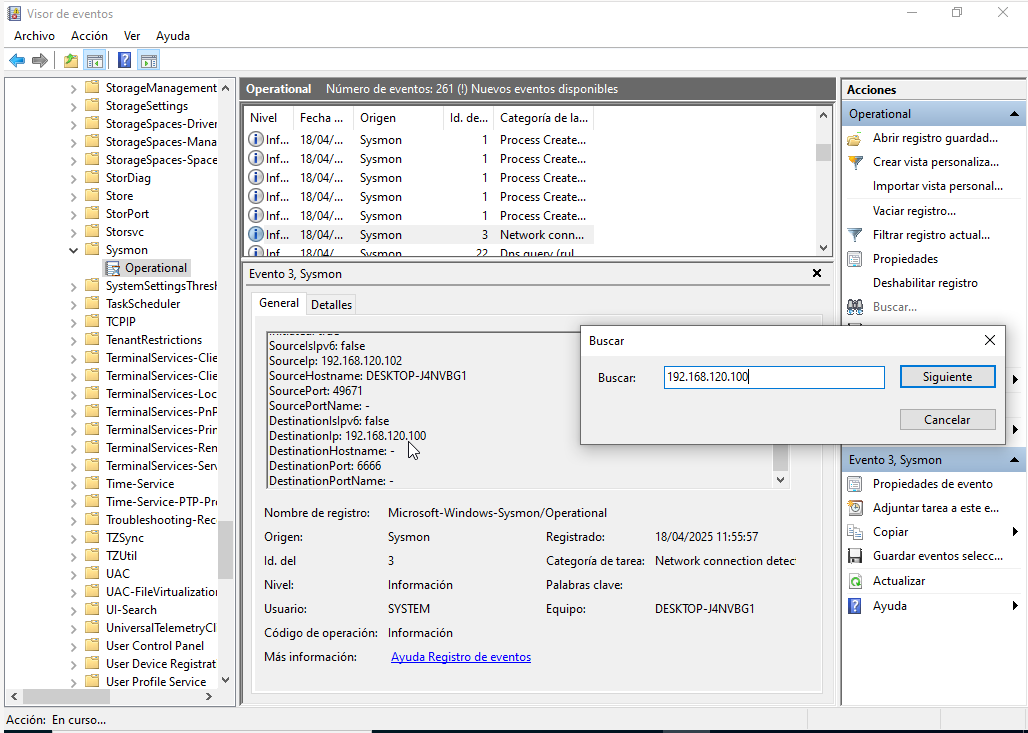Select the Dns query event row

click(418, 252)
